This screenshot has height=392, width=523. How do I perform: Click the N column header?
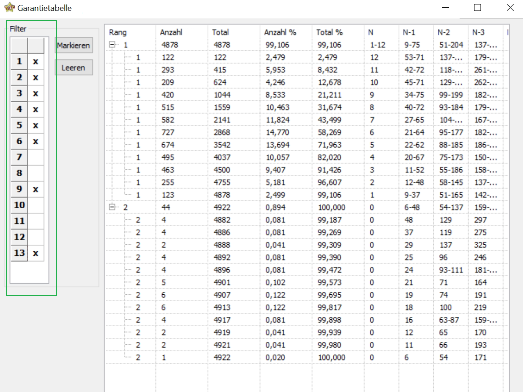coord(381,32)
